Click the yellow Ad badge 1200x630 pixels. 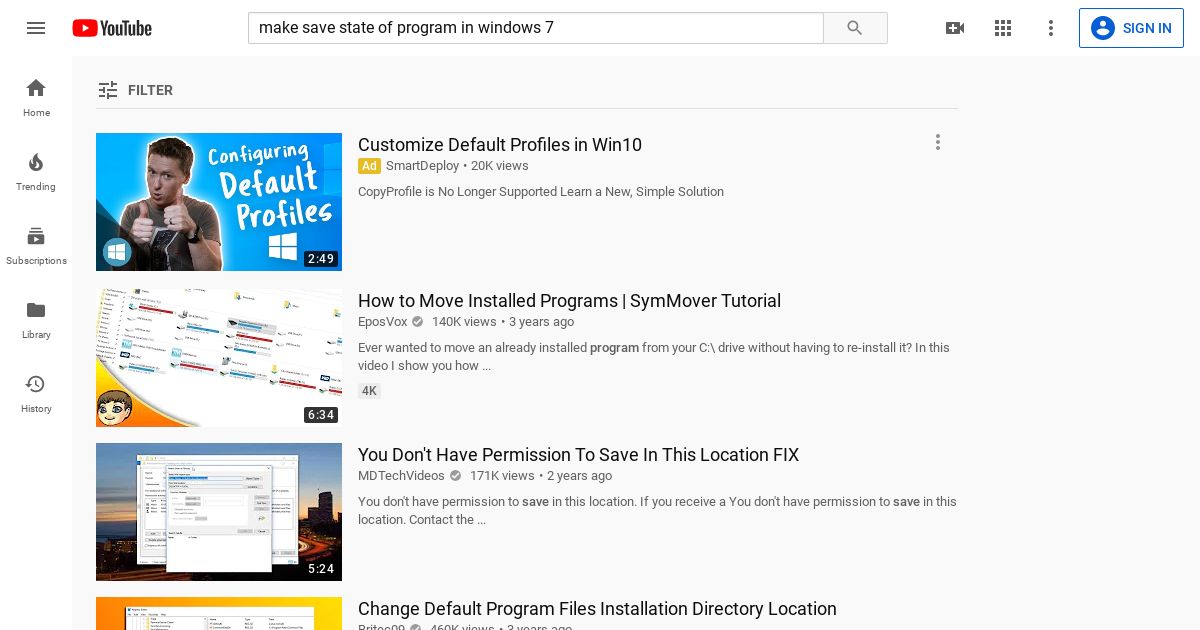pyautogui.click(x=369, y=166)
